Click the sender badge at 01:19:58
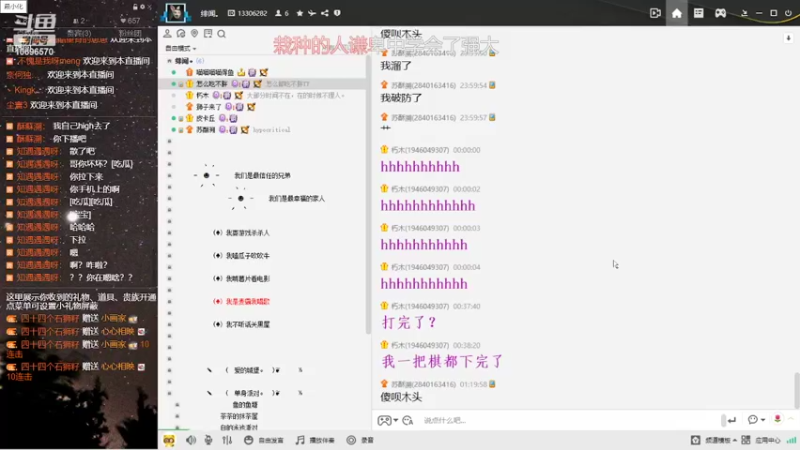This screenshot has width=800, height=450. click(385, 384)
